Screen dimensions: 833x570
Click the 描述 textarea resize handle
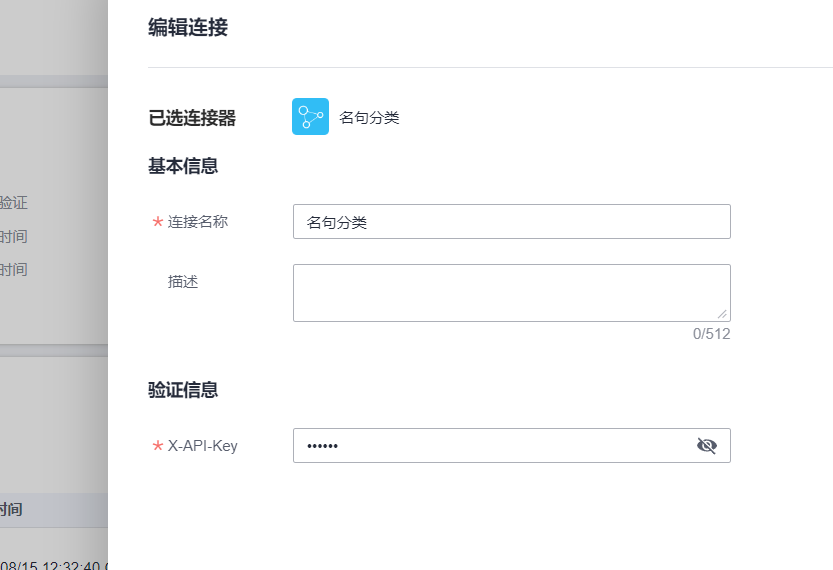722,313
